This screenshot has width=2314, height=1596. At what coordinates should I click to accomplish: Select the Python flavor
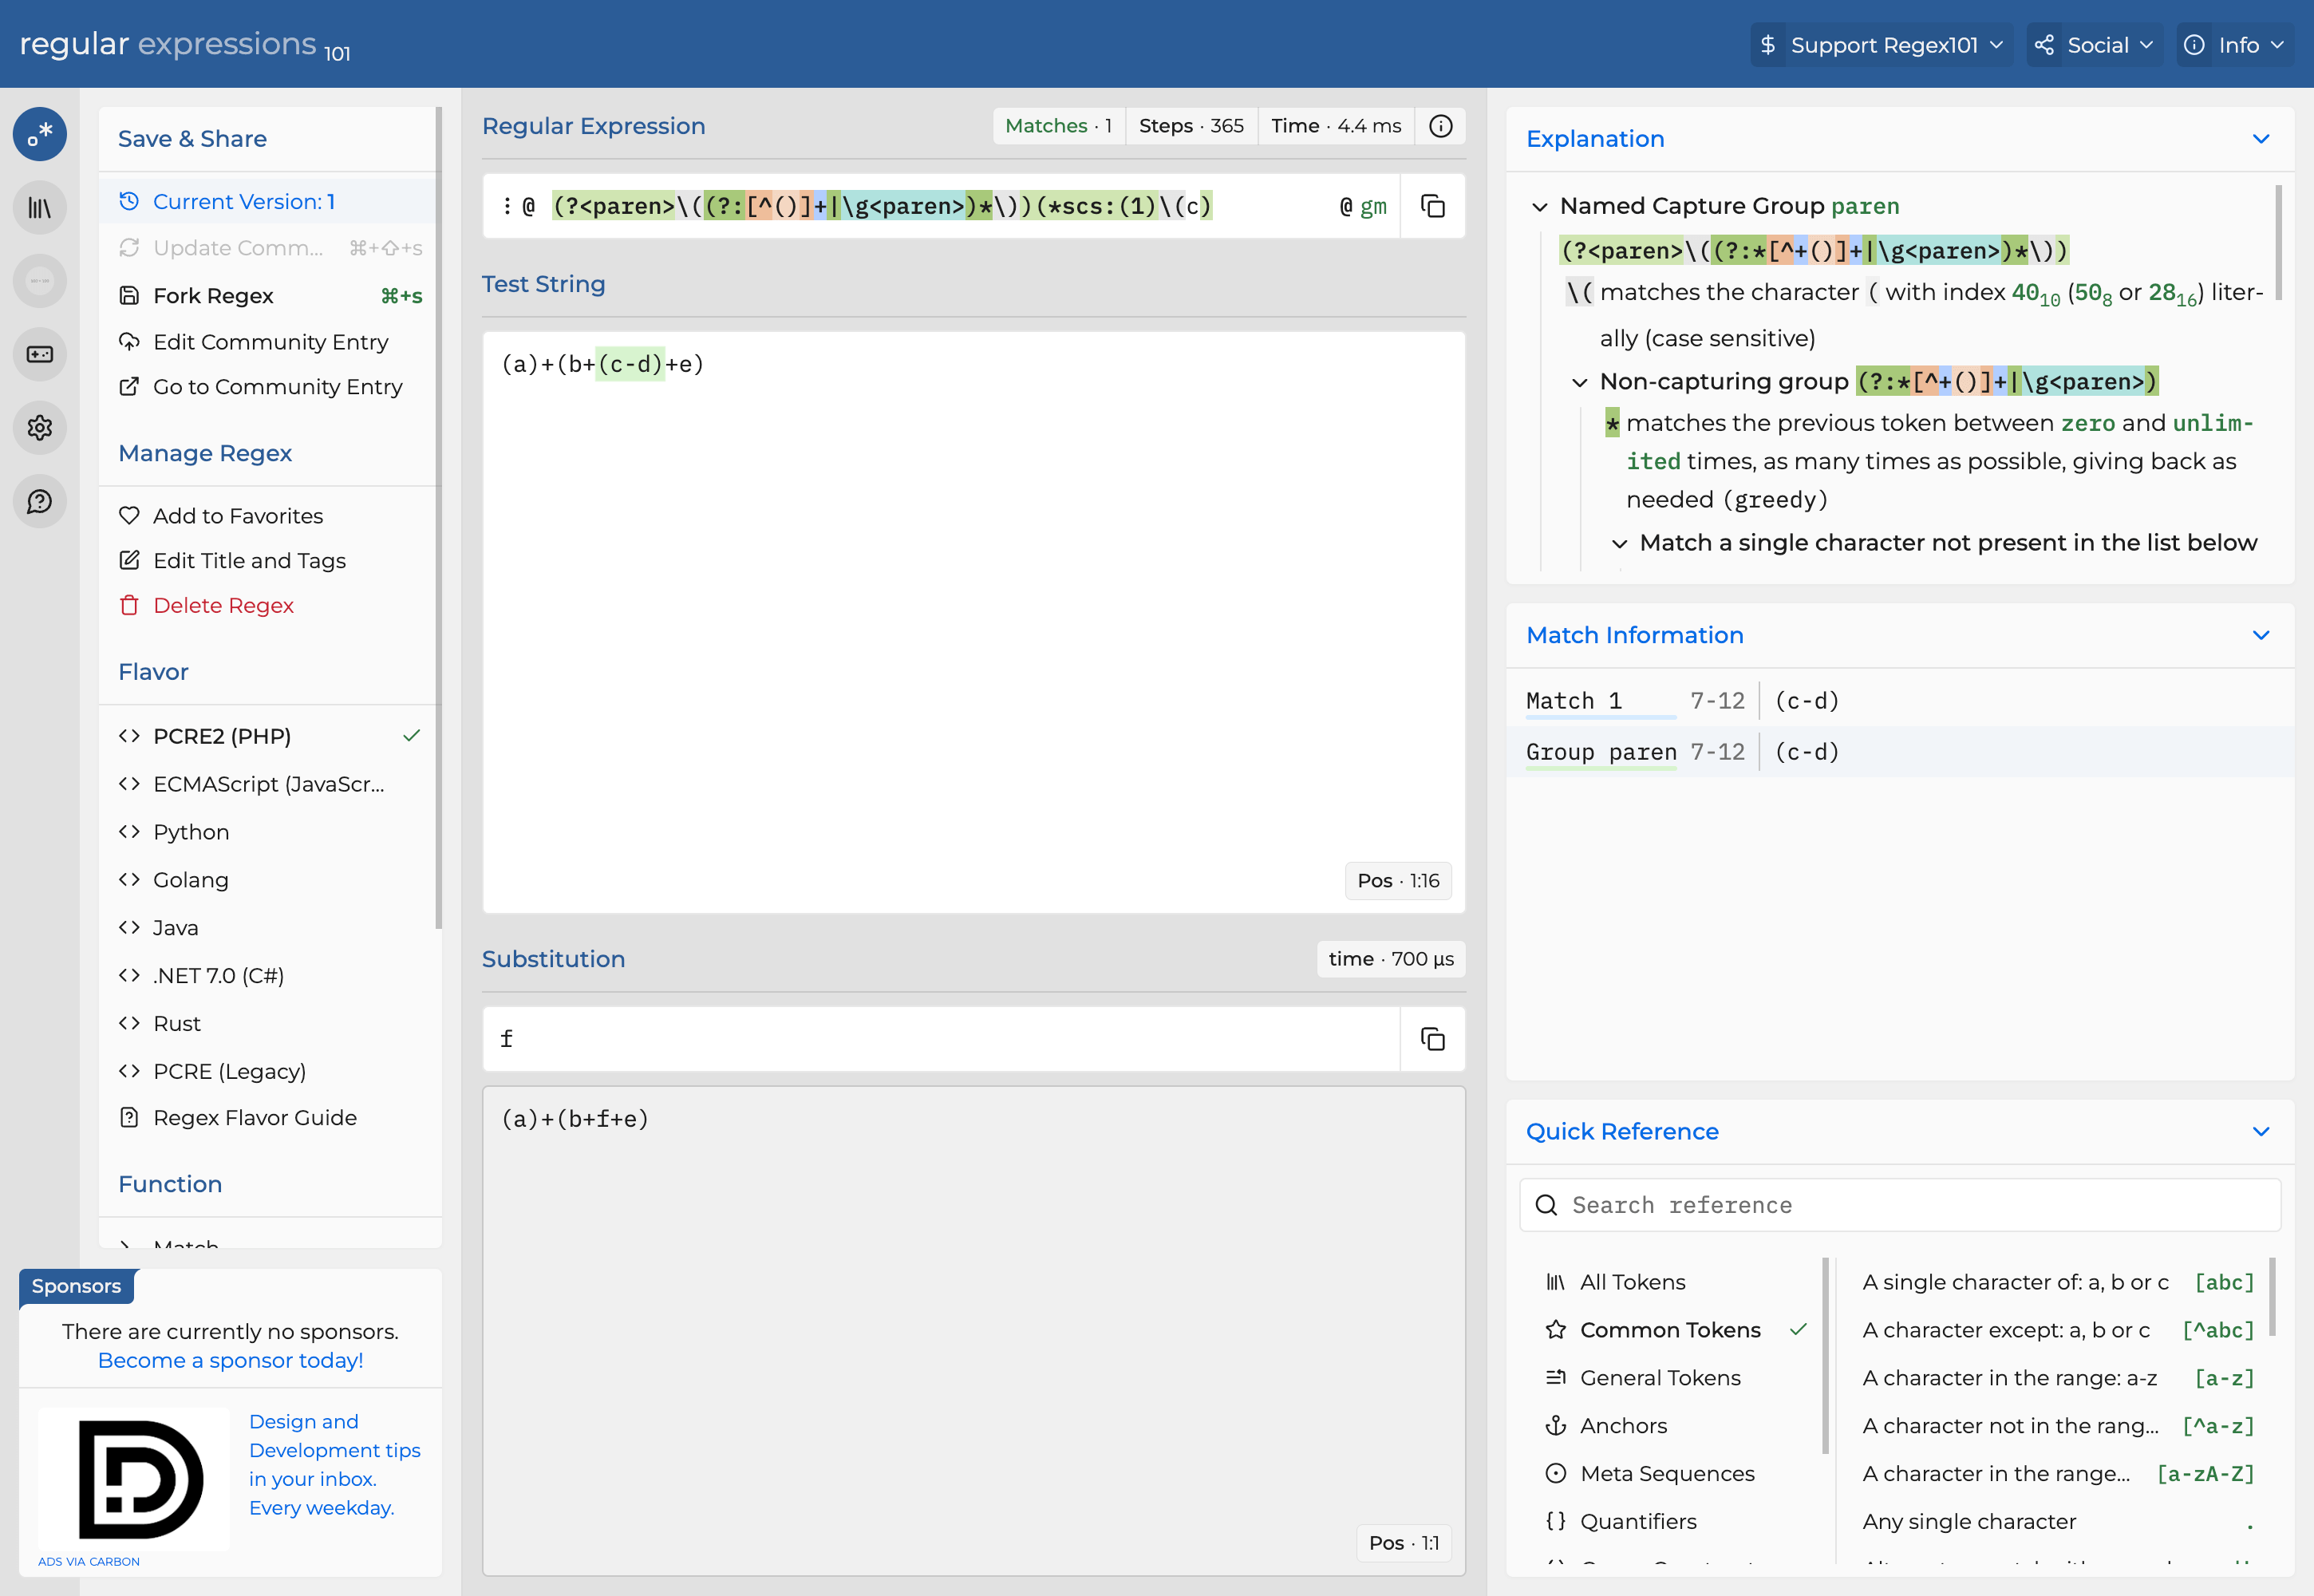tap(191, 832)
